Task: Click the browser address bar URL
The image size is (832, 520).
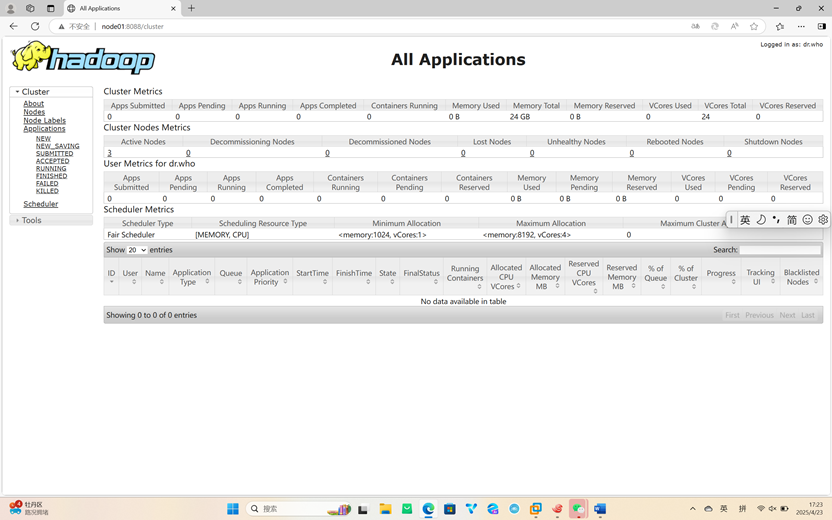Action: (133, 27)
